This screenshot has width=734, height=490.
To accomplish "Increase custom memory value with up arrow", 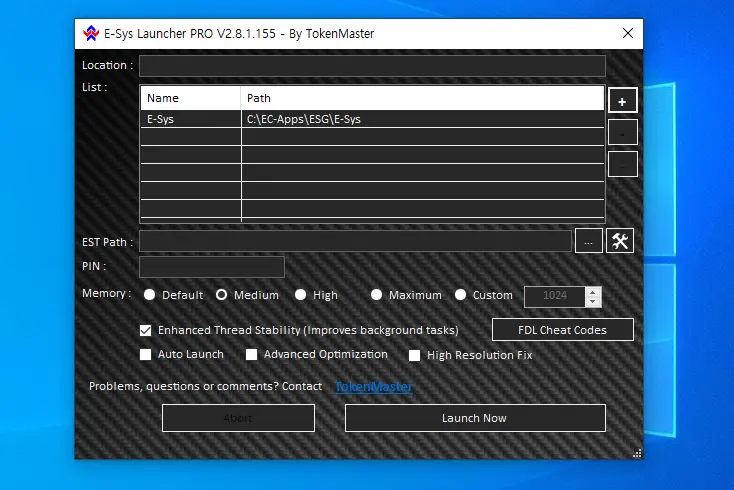I will tap(593, 291).
